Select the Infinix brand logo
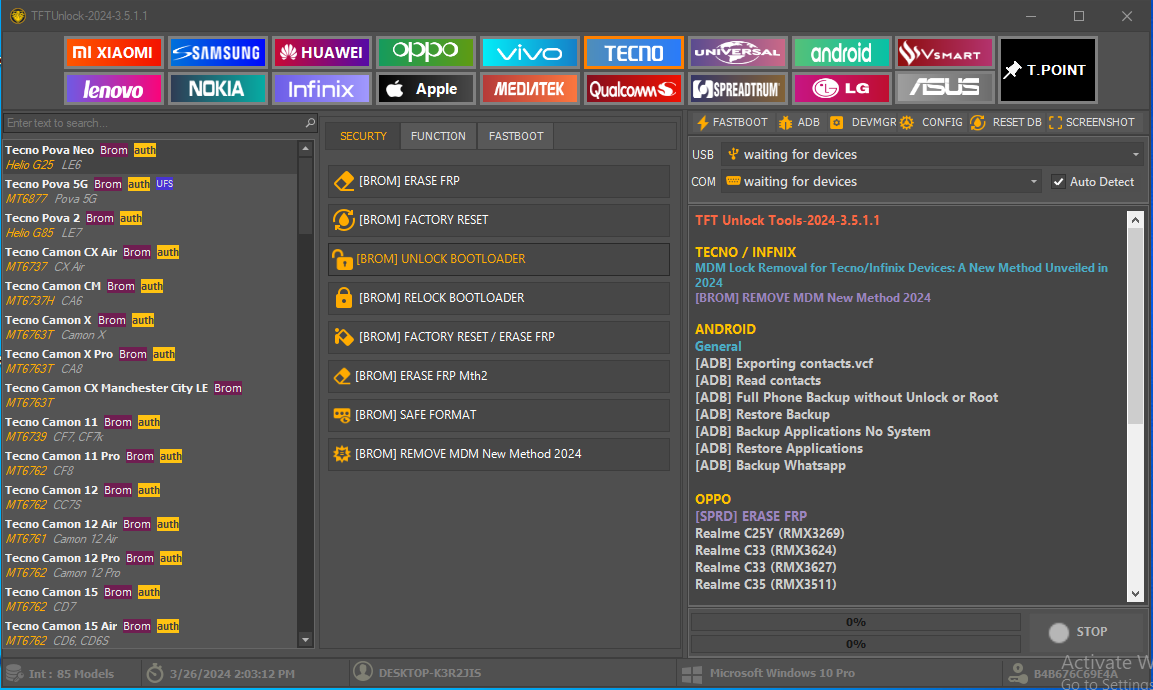The image size is (1153, 690). [x=321, y=89]
